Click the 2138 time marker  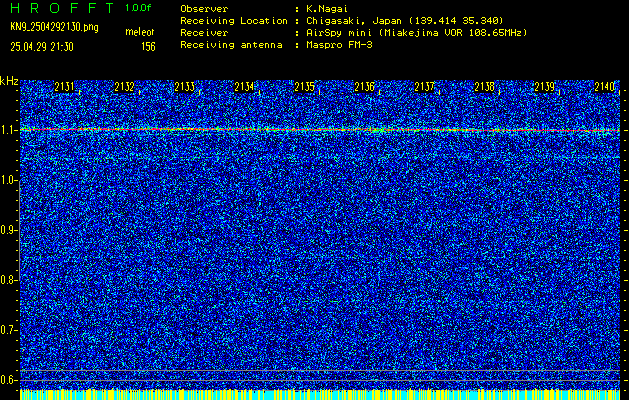pyautogui.click(x=484, y=87)
